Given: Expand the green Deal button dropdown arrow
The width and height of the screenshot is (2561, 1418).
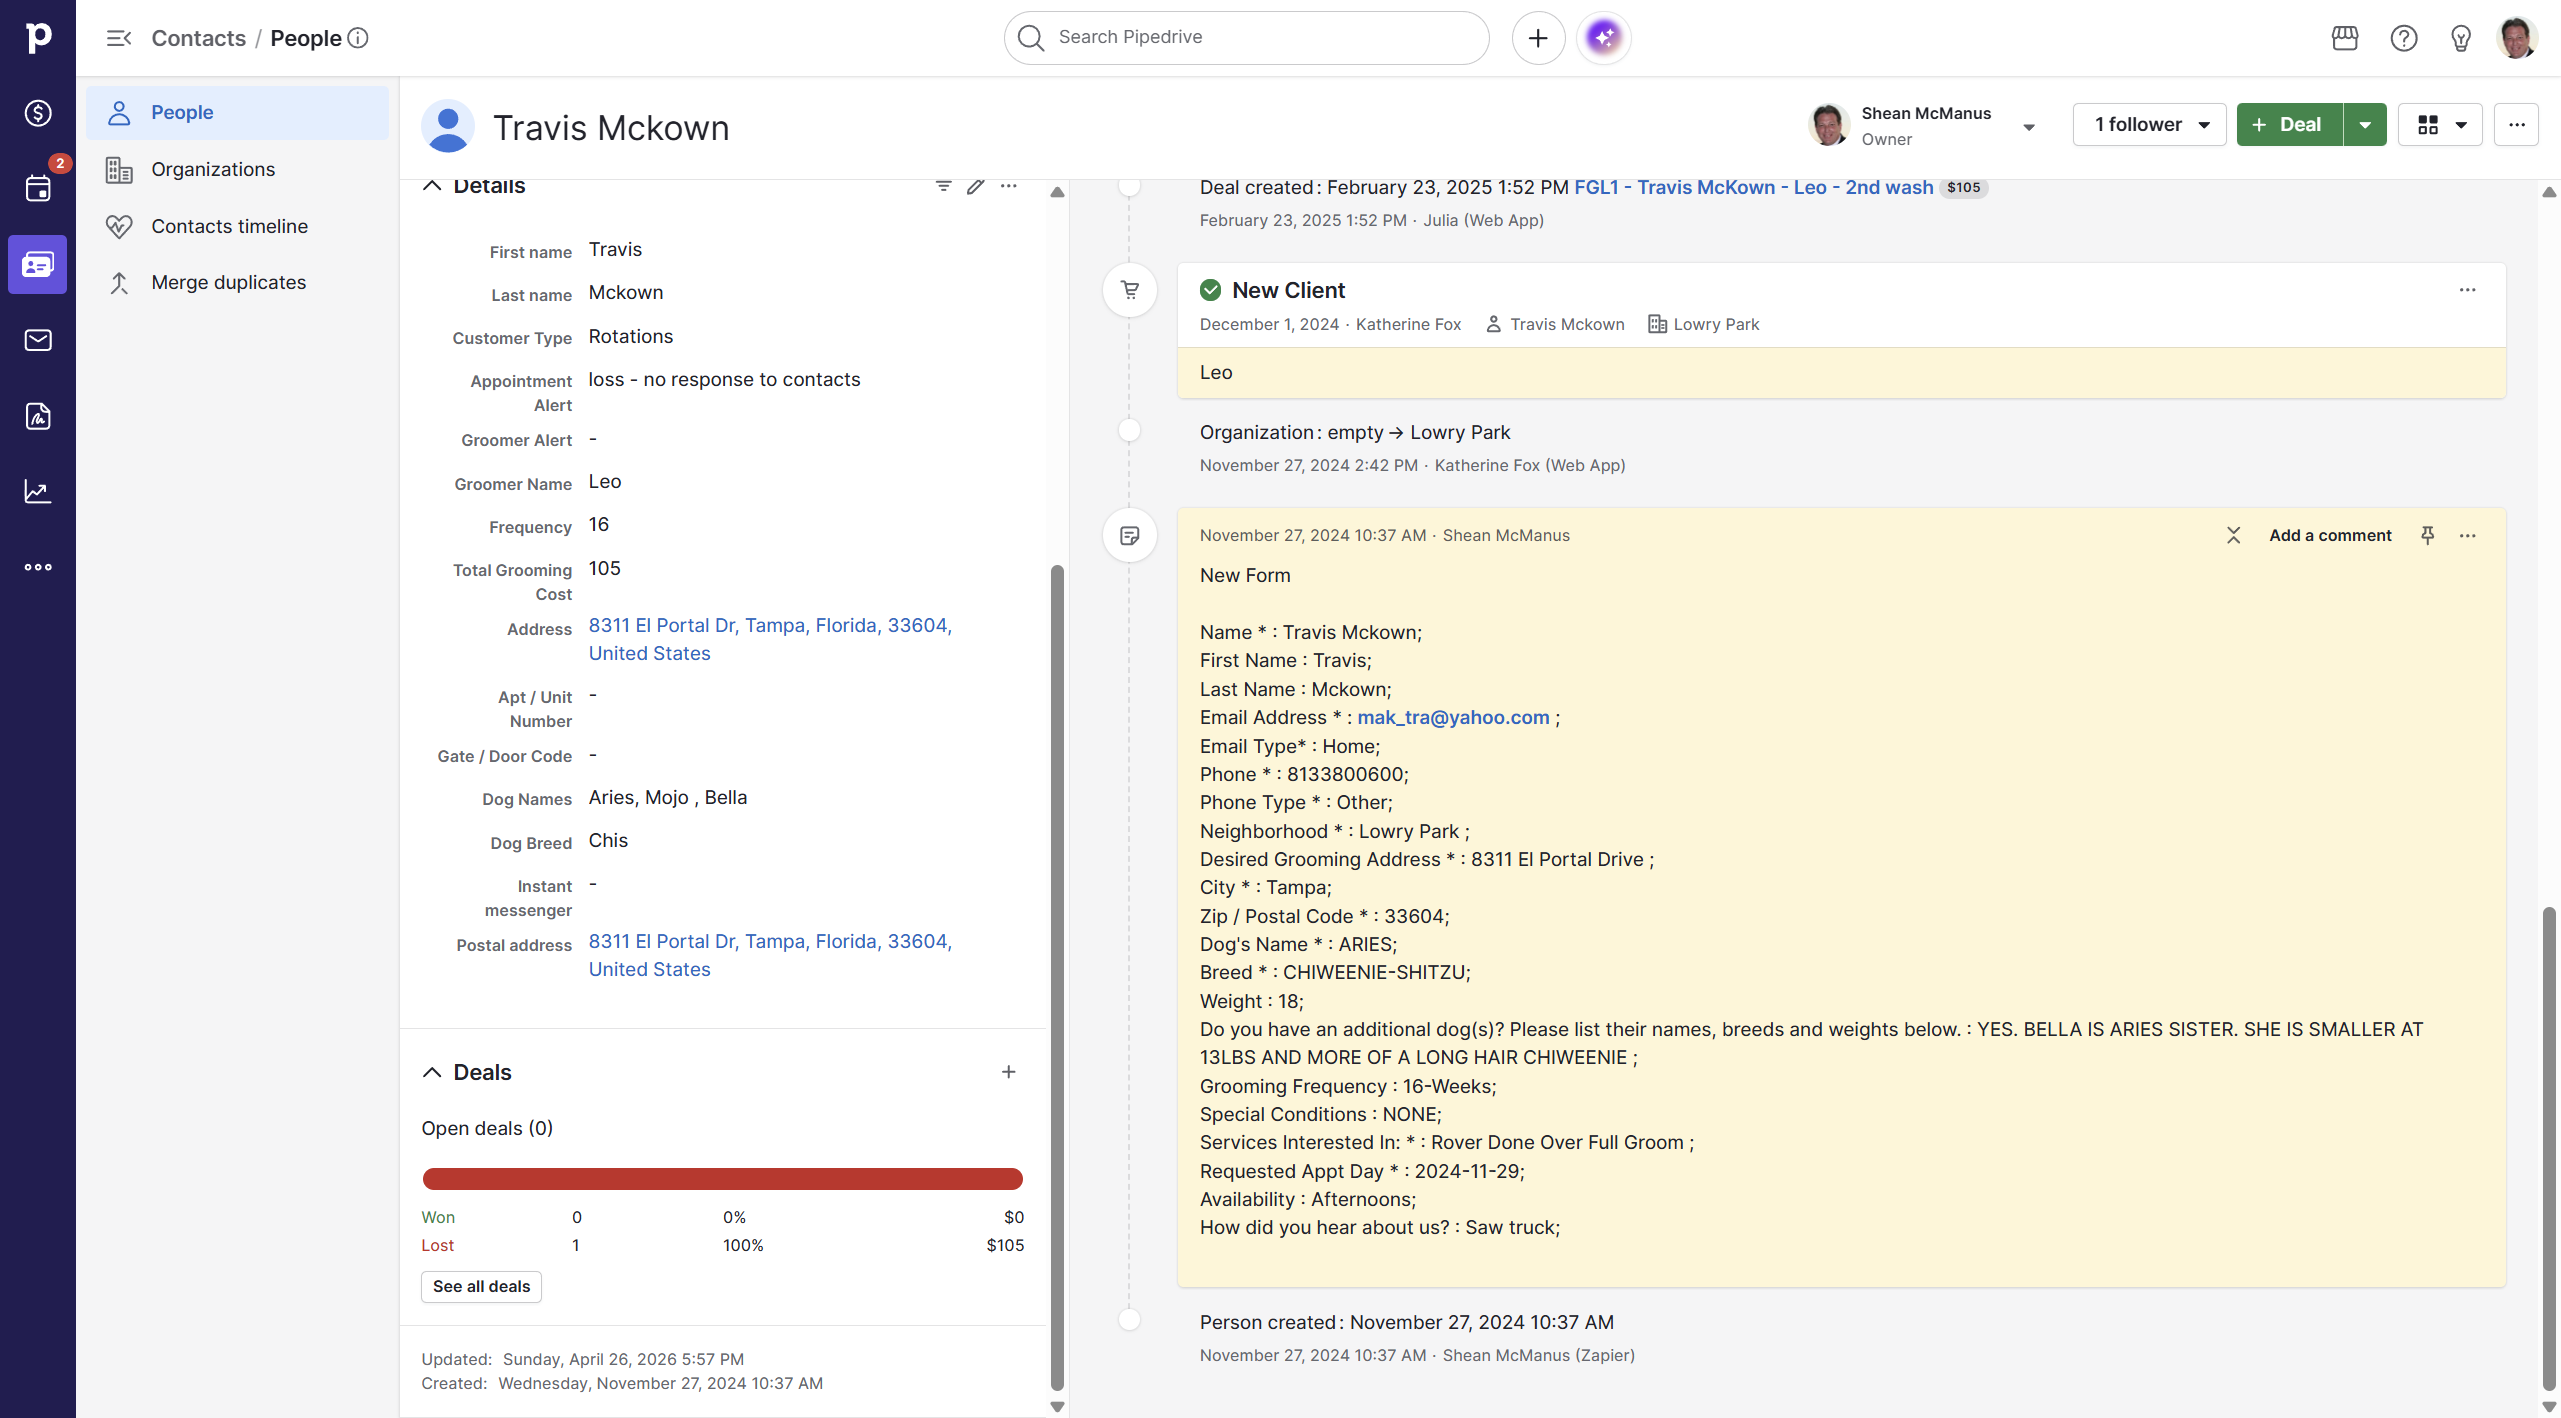Looking at the screenshot, I should [2365, 125].
